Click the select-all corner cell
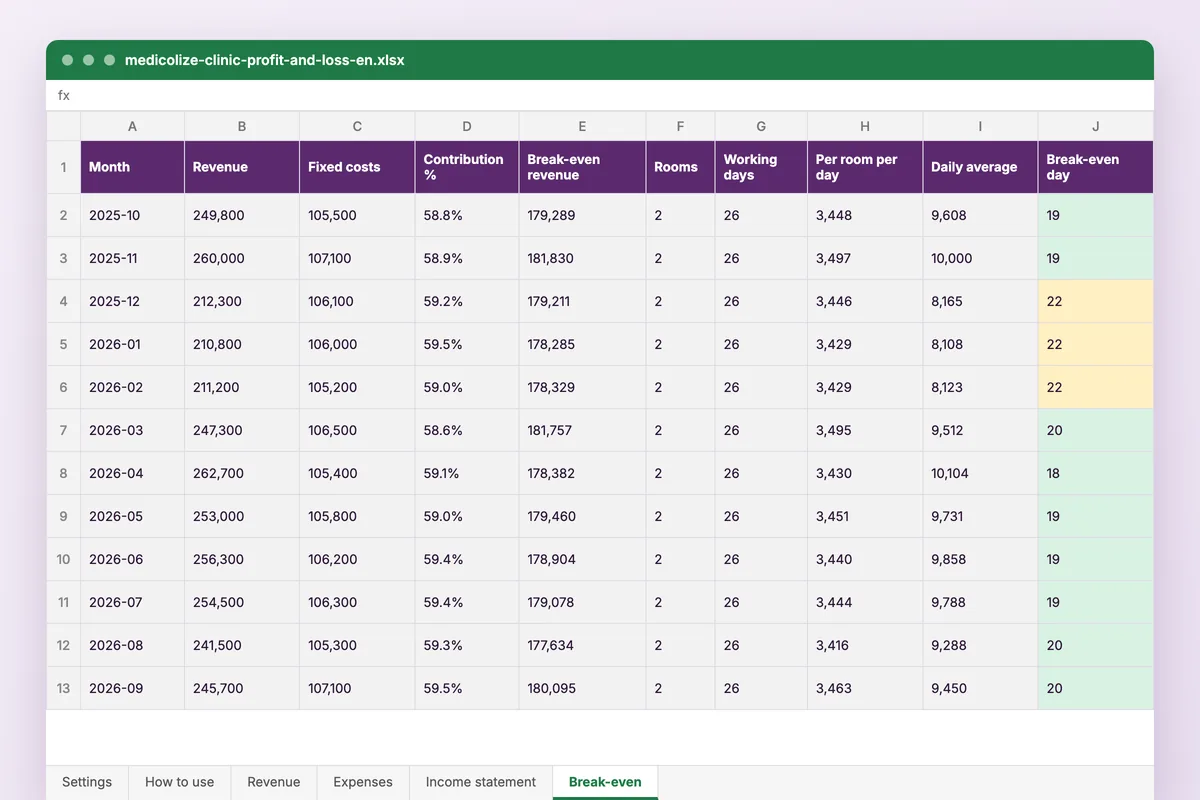 point(63,126)
